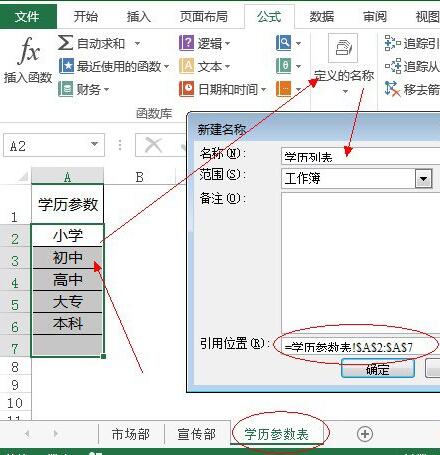The image size is (440, 455).
Task: Switch to the Review (审阅) tab
Action: [375, 16]
